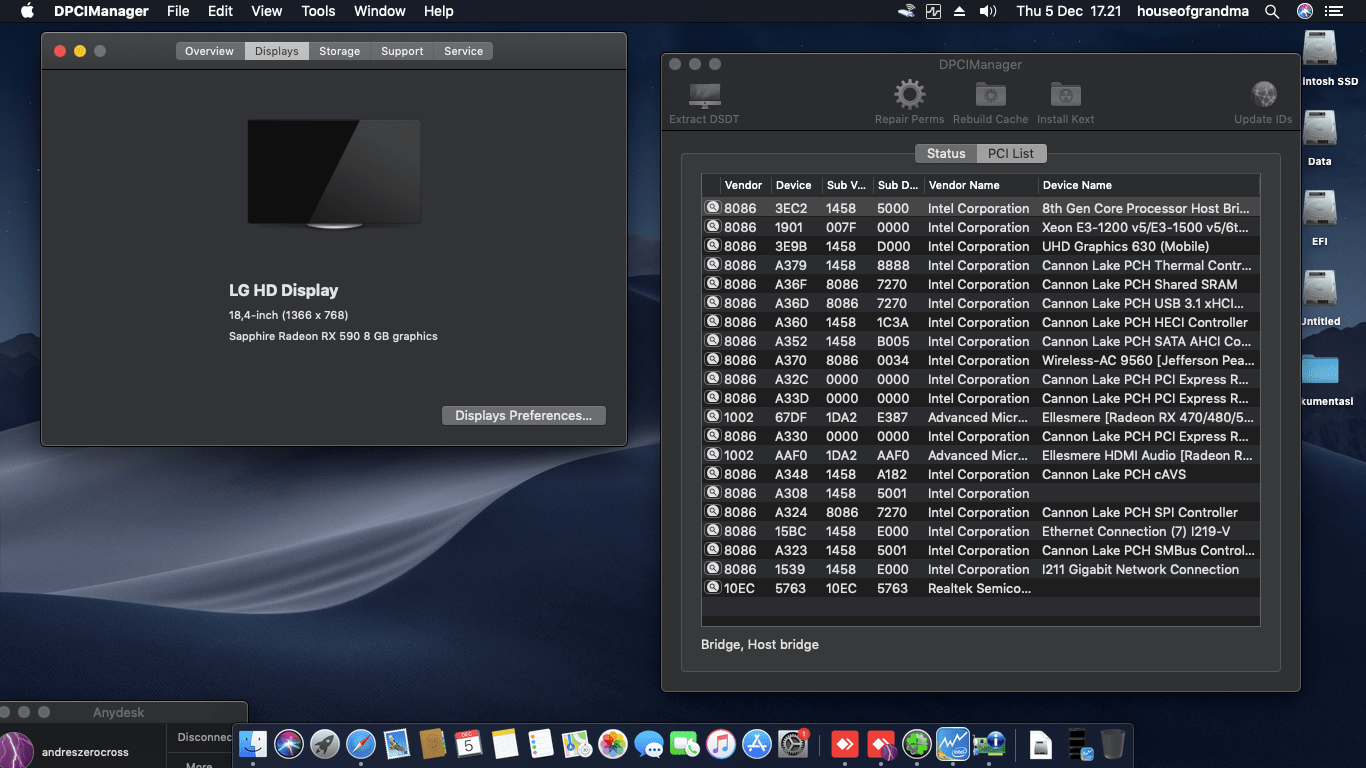Open Notification Center from menu bar
Screen dimensions: 1366x768
point(1334,11)
